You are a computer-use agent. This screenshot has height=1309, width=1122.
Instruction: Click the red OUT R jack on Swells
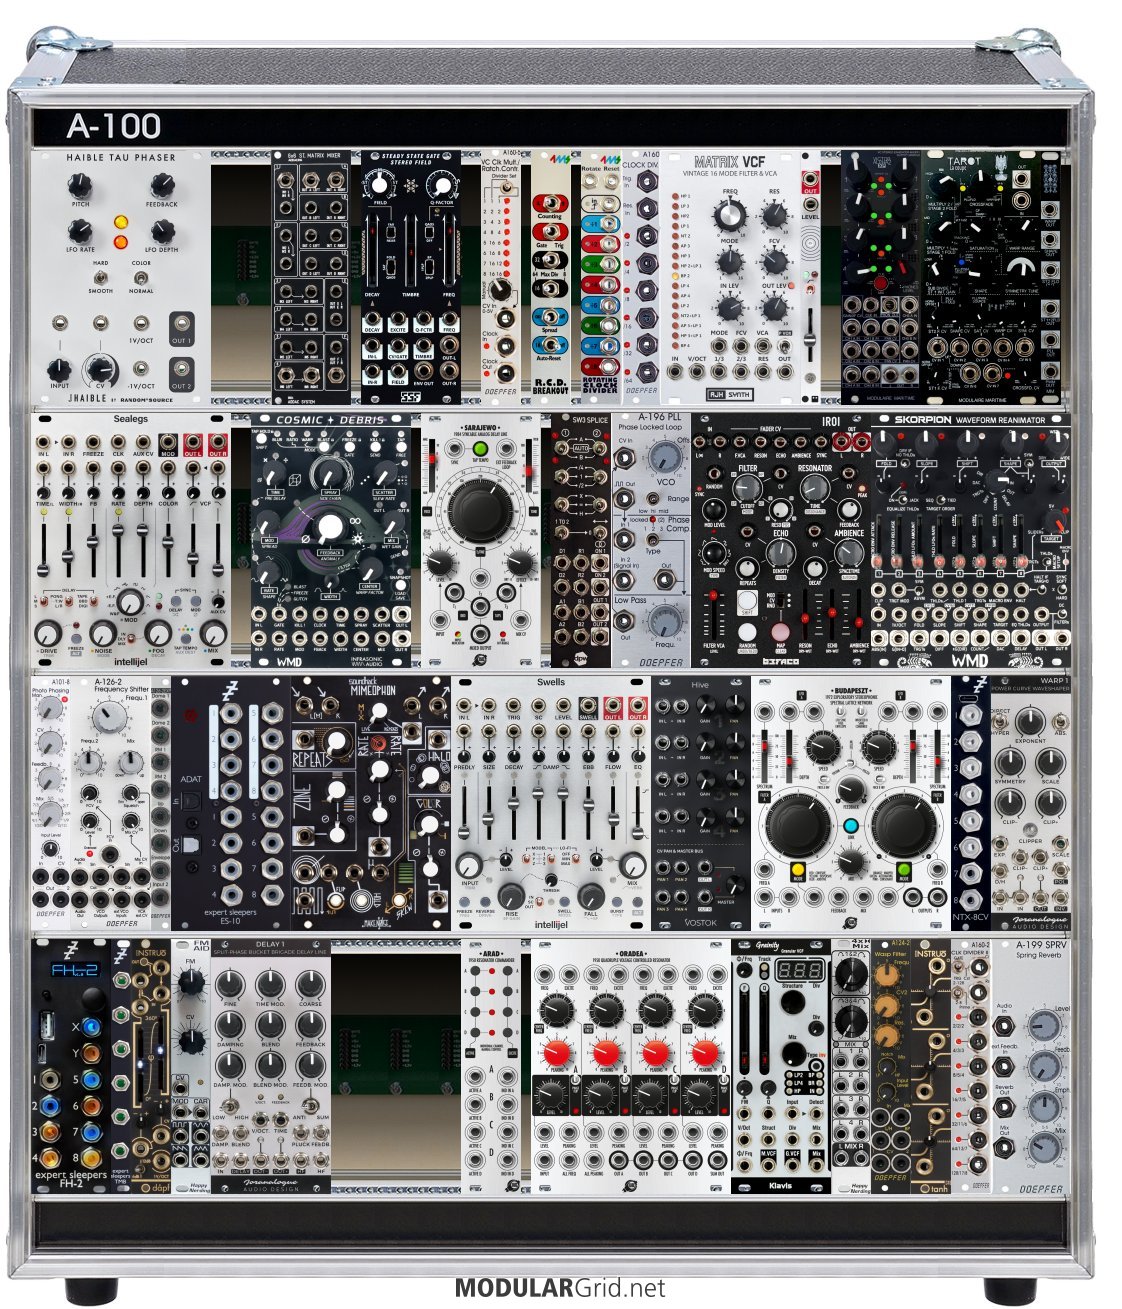[637, 705]
